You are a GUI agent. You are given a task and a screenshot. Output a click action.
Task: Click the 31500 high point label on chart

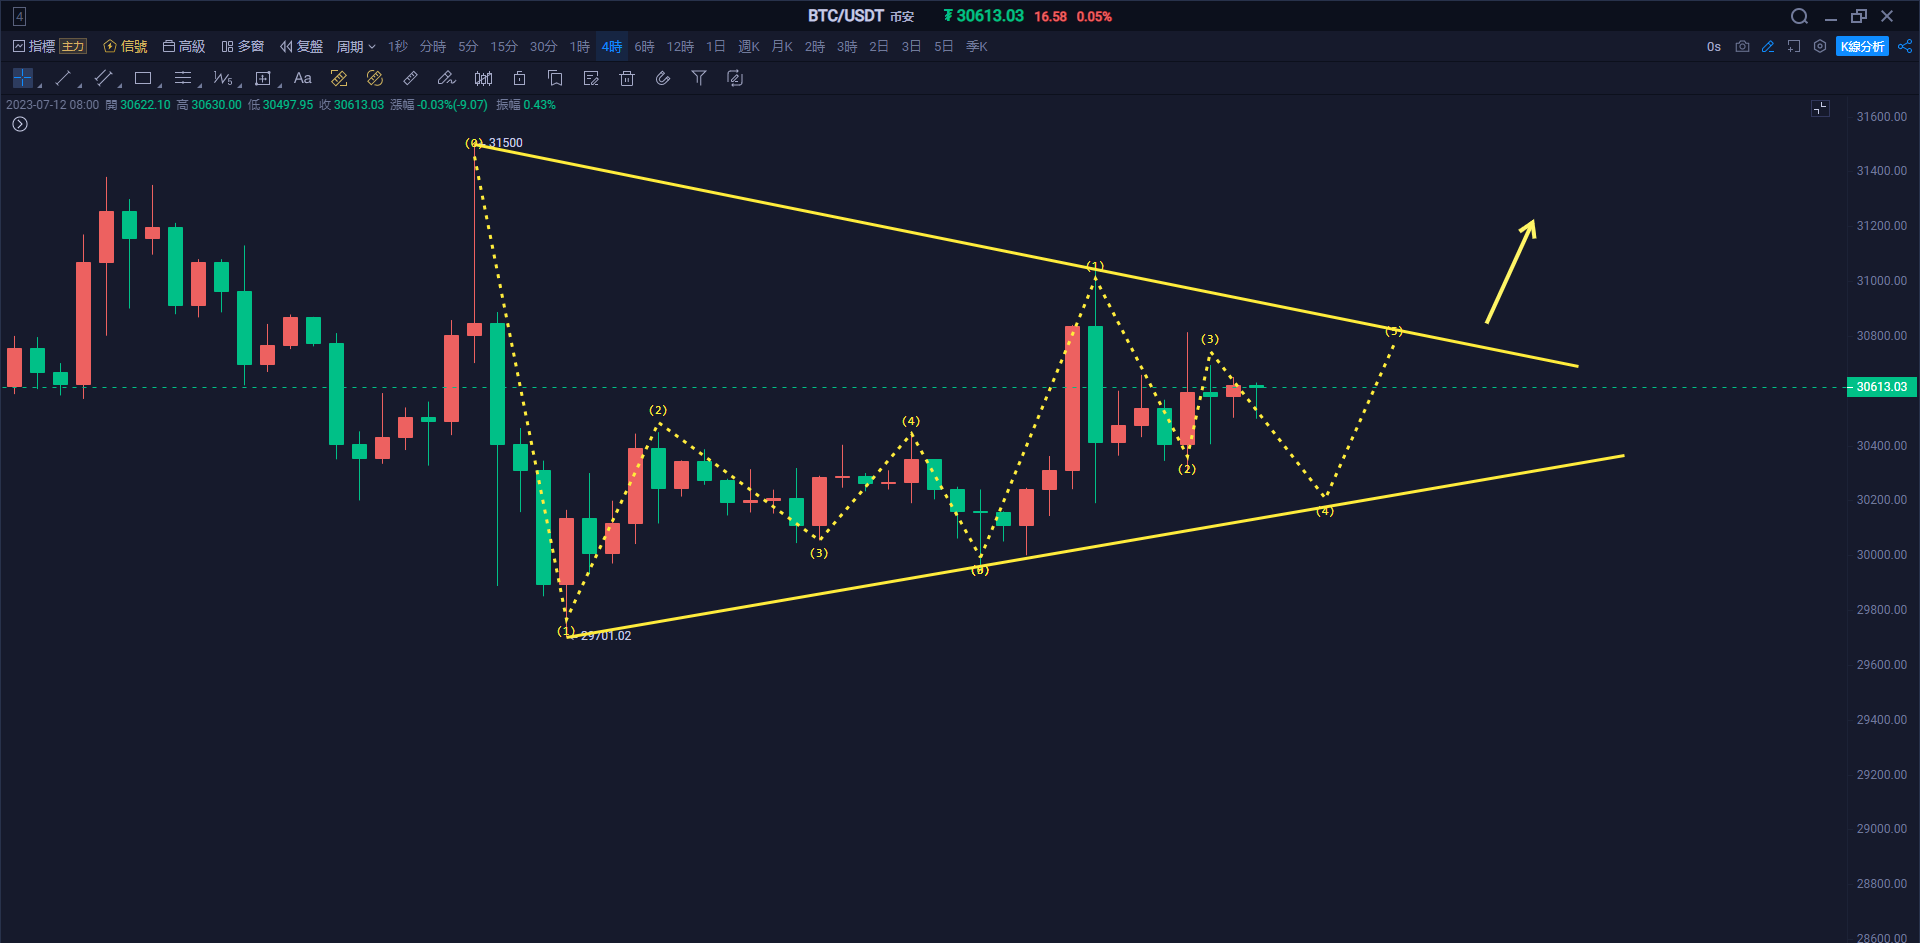point(506,143)
